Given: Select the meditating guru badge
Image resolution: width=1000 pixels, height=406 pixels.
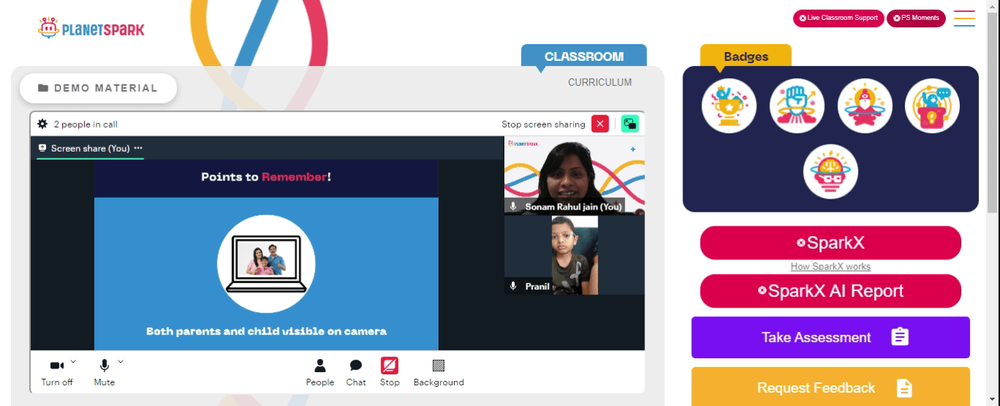Looking at the screenshot, I should point(865,106).
